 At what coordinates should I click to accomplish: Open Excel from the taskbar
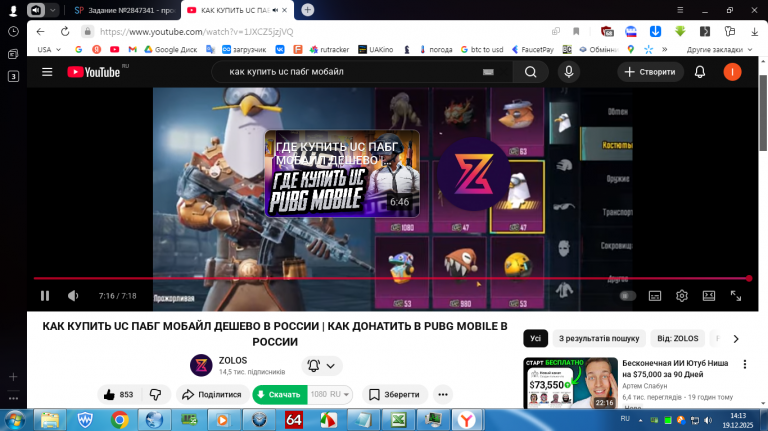click(x=398, y=420)
